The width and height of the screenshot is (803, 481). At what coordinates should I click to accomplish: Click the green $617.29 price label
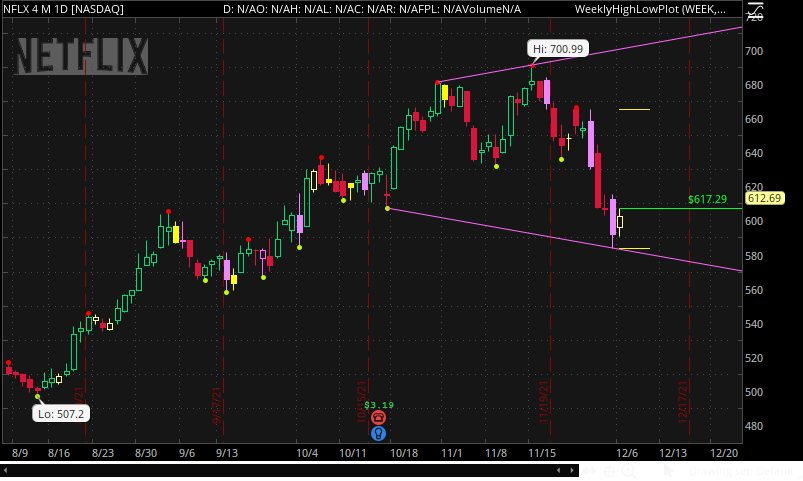click(x=707, y=199)
